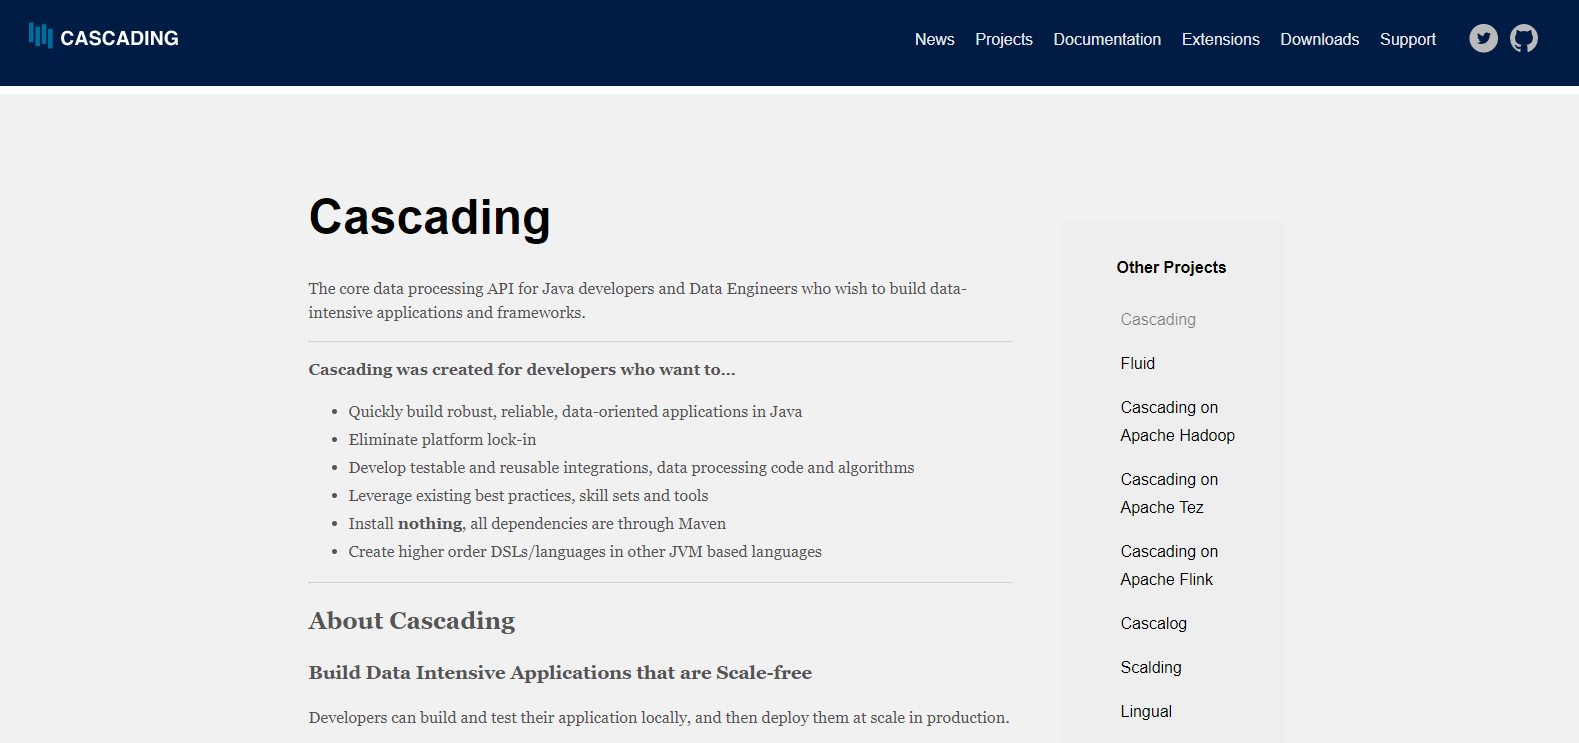Viewport: 1579px width, 743px height.
Task: Click the About Cascading heading
Action: (x=412, y=621)
